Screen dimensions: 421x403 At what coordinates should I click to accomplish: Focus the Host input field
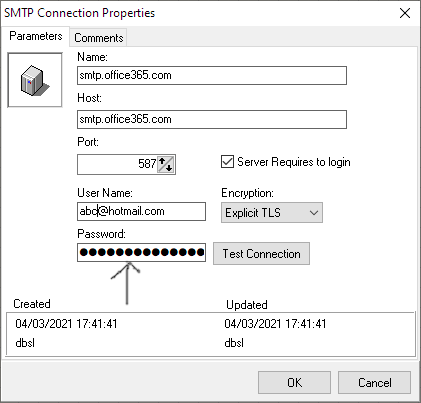click(x=212, y=119)
